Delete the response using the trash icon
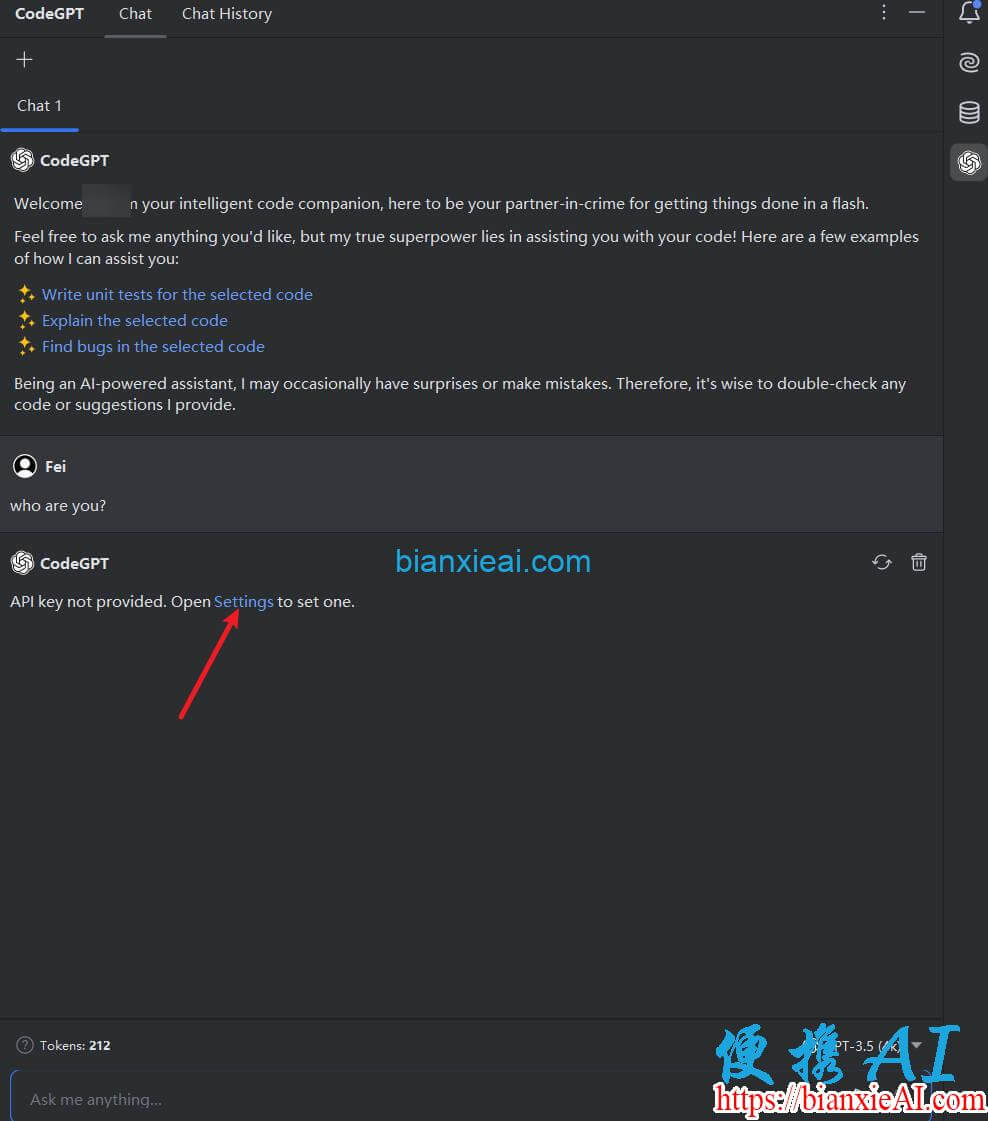 pyautogui.click(x=918, y=562)
